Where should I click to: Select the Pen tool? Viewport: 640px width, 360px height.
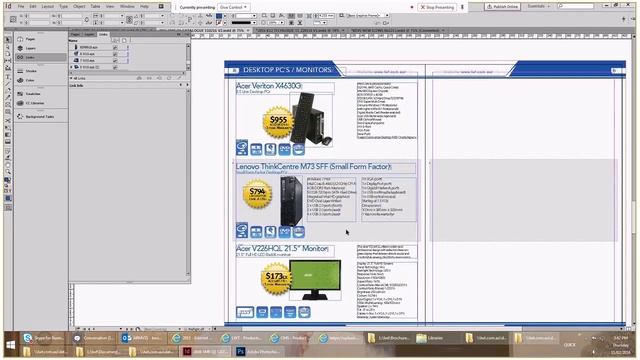tap(8, 91)
